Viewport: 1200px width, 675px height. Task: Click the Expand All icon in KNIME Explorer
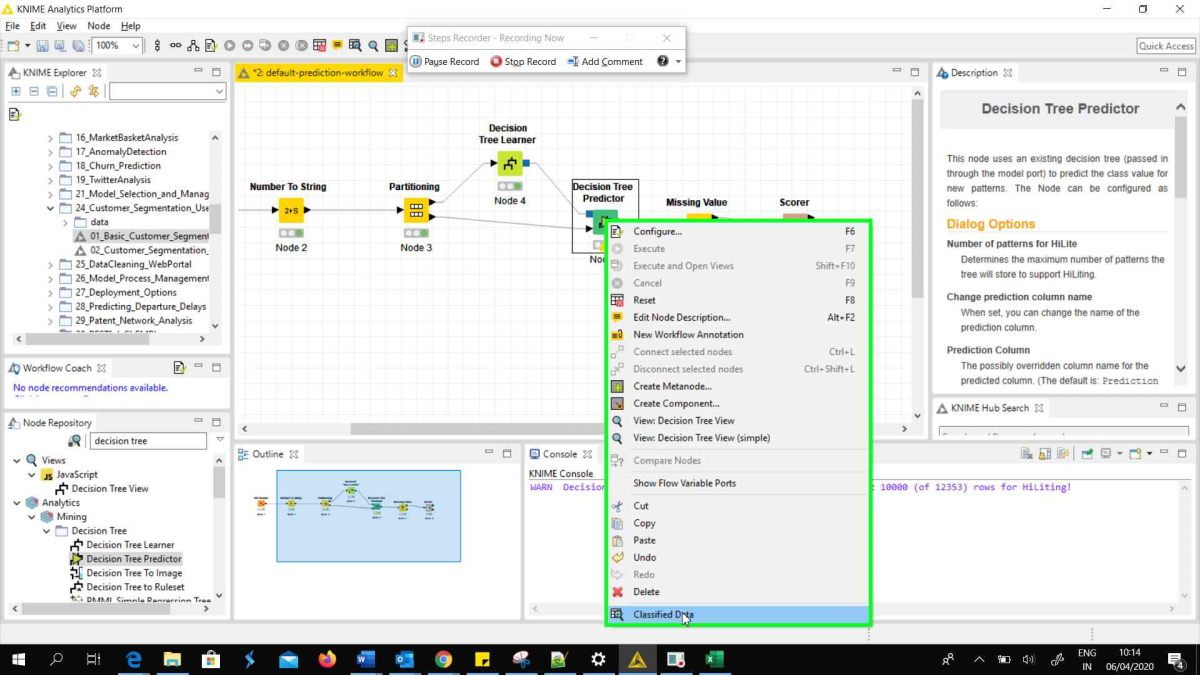click(15, 91)
